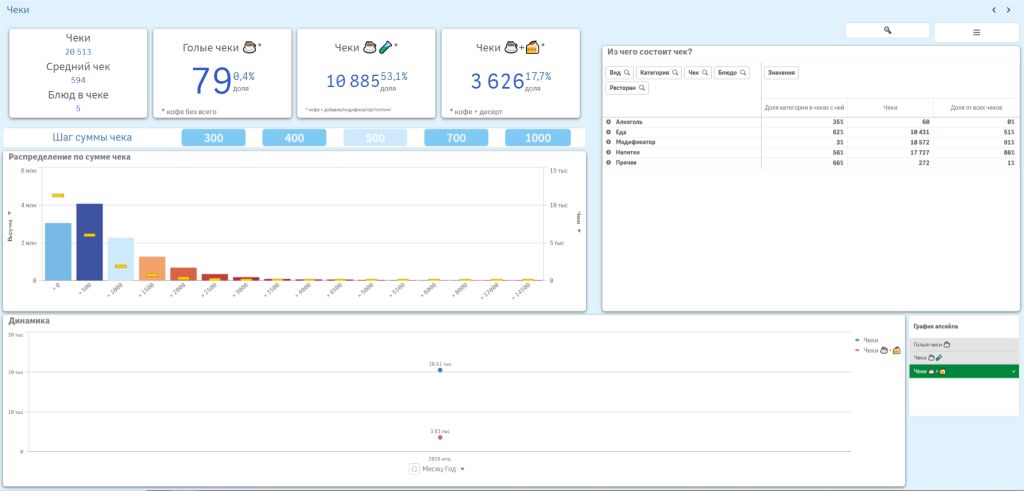Viewport: 1024px width, 491px height.
Task: Set check sum step to 300
Action: coord(214,138)
